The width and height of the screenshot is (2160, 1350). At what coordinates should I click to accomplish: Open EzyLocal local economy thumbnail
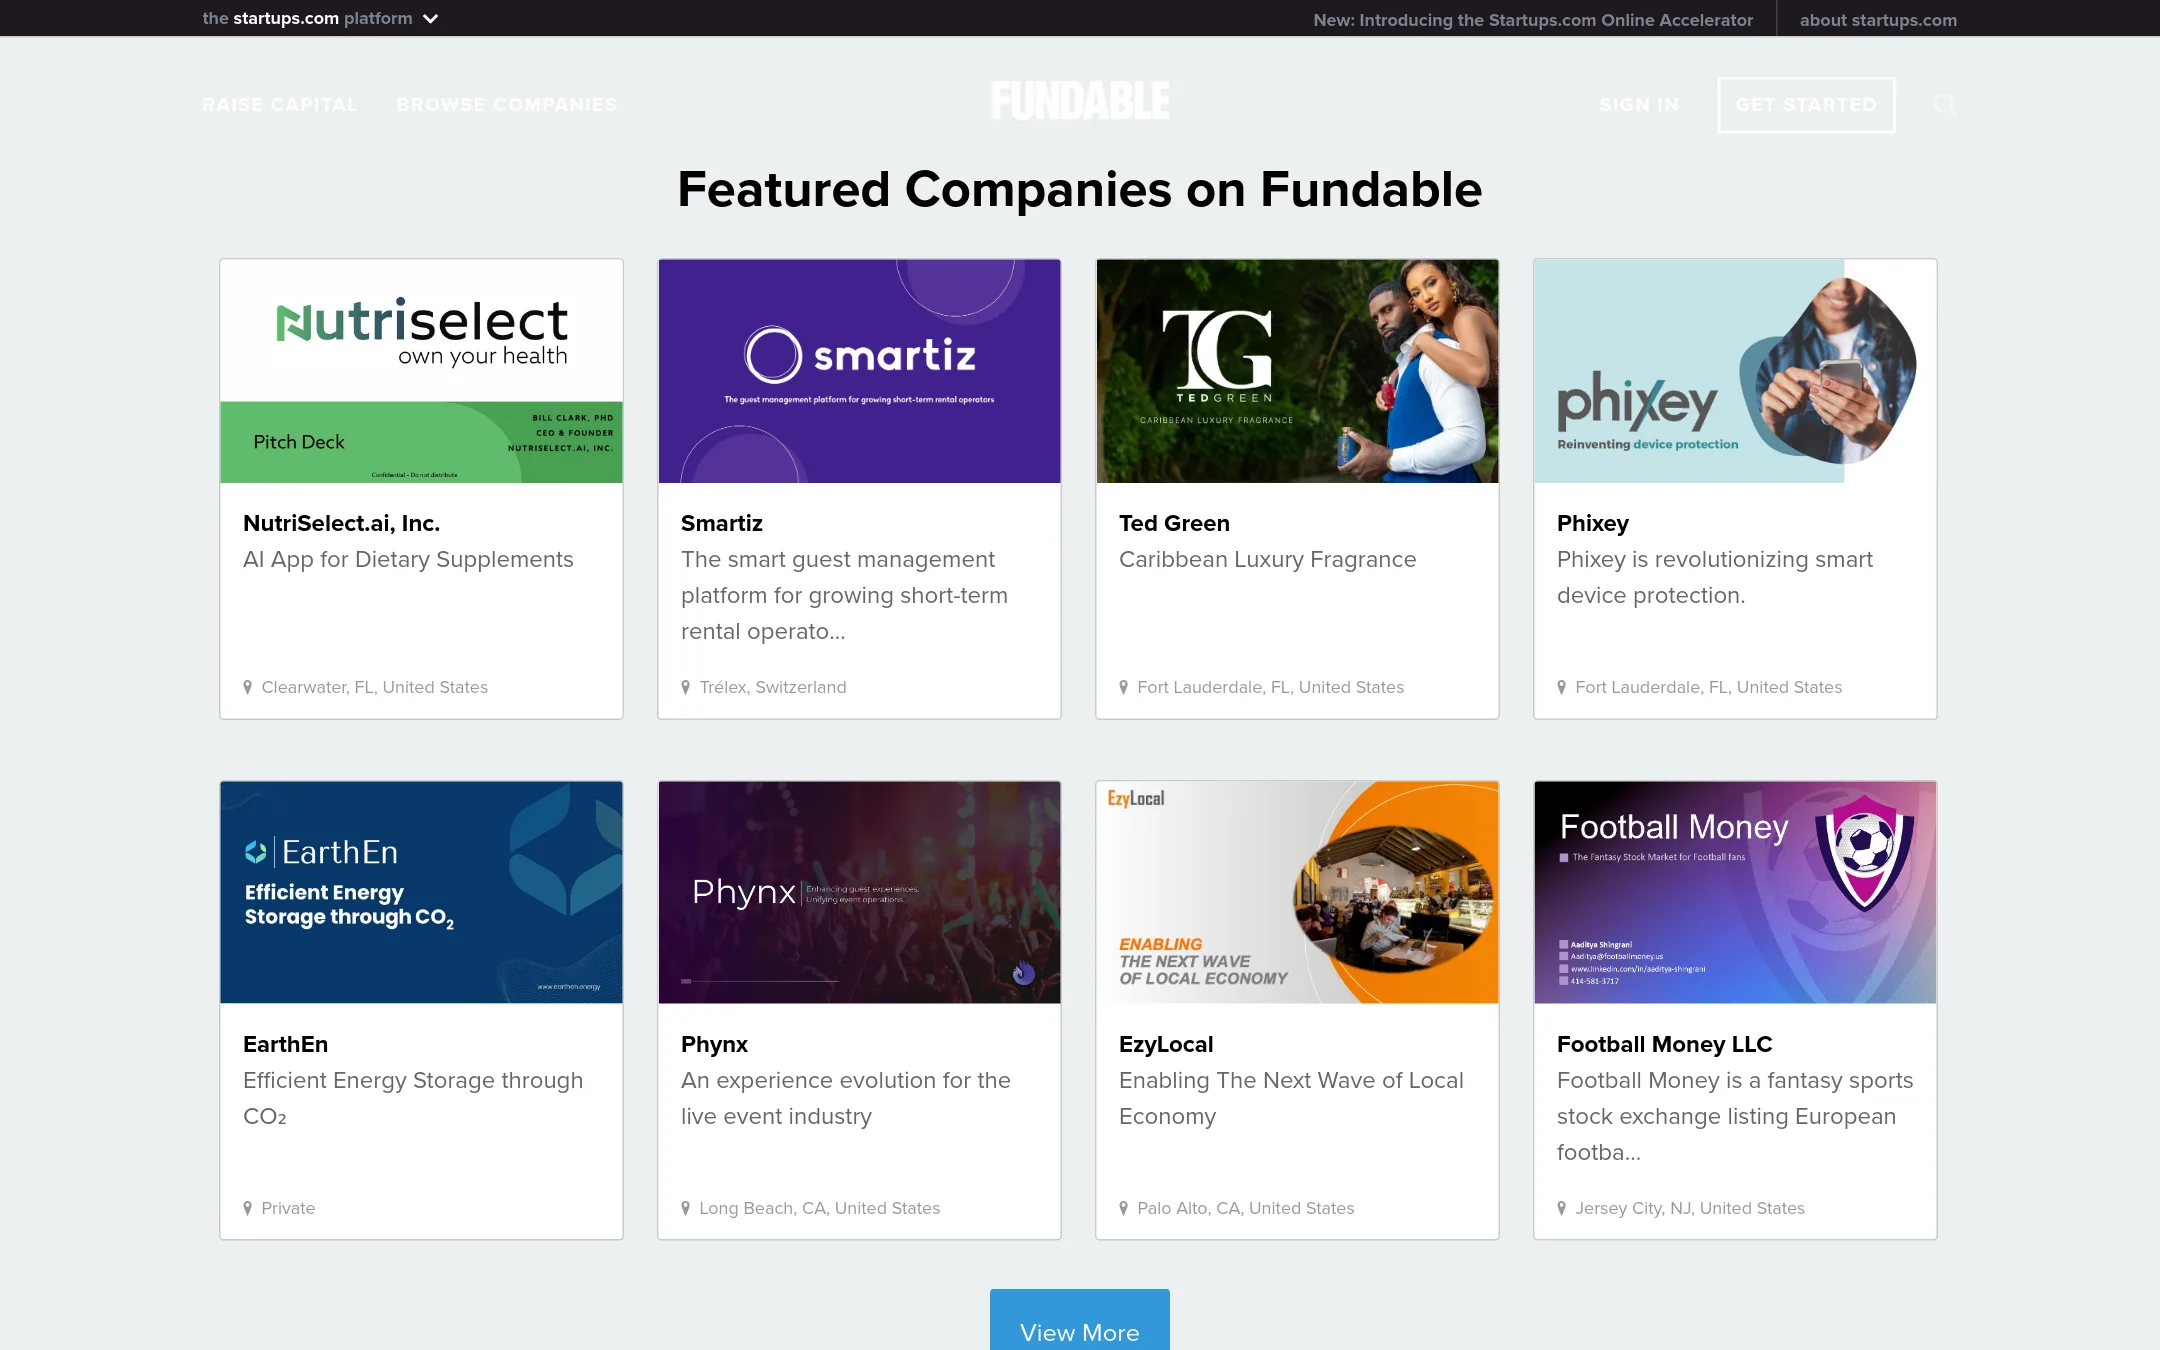click(x=1297, y=892)
